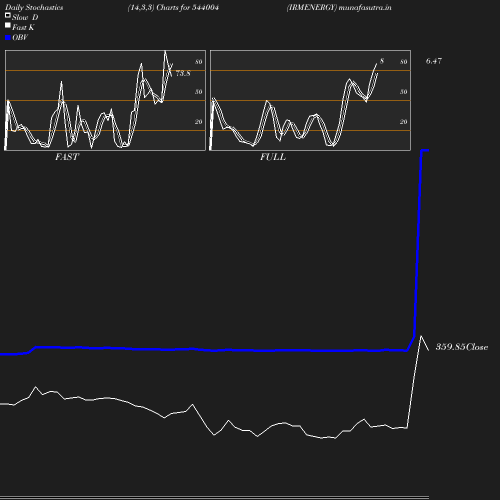Image resolution: width=500 pixels, height=500 pixels.
Task: Click the Daily Stochastics title
Action: (x=34, y=7)
